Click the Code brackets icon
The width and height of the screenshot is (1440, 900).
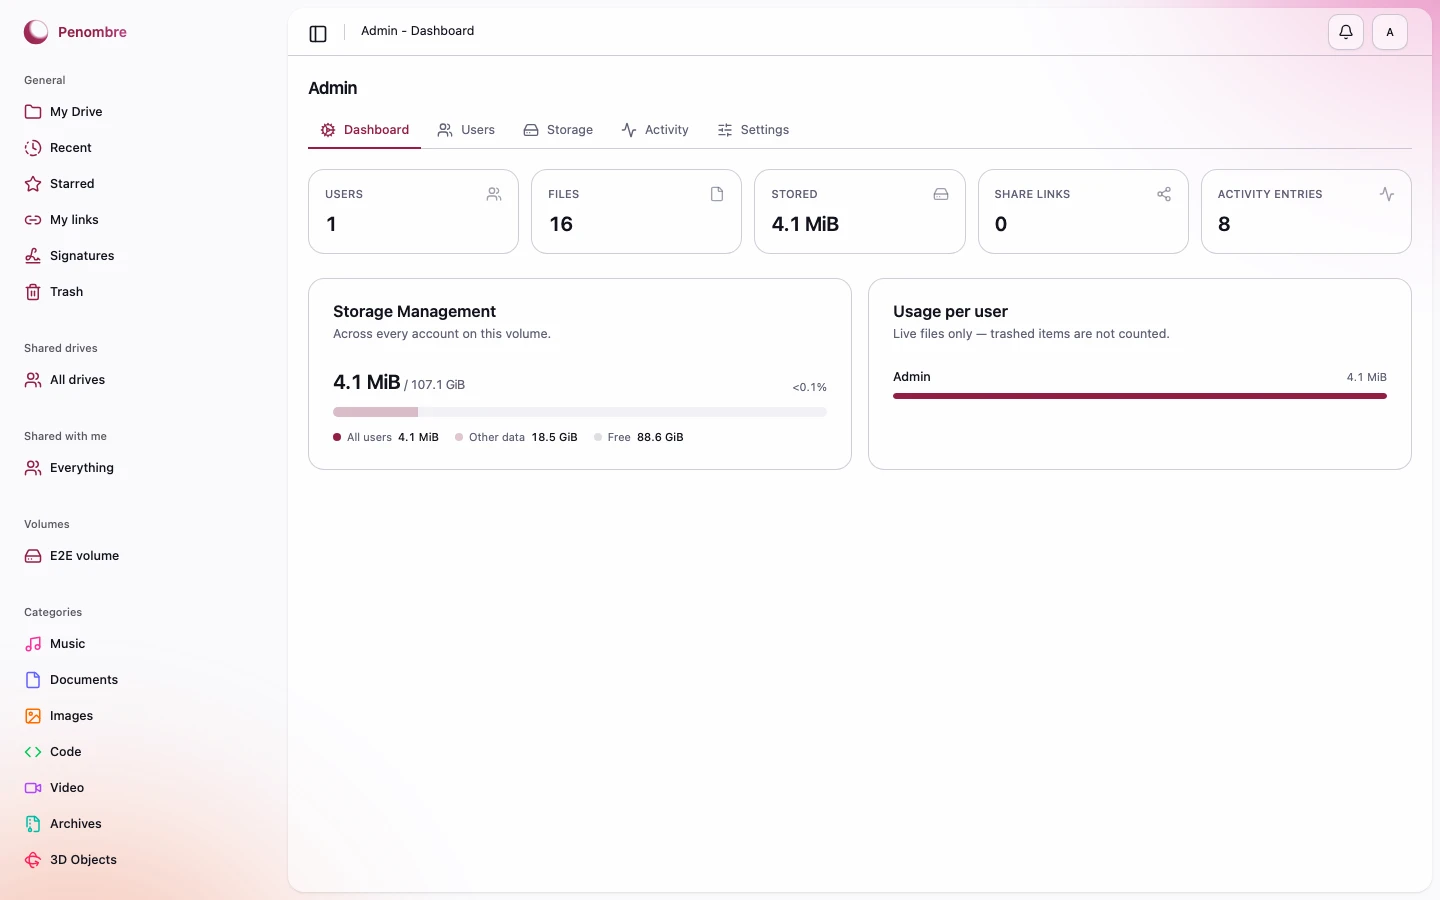pos(33,752)
